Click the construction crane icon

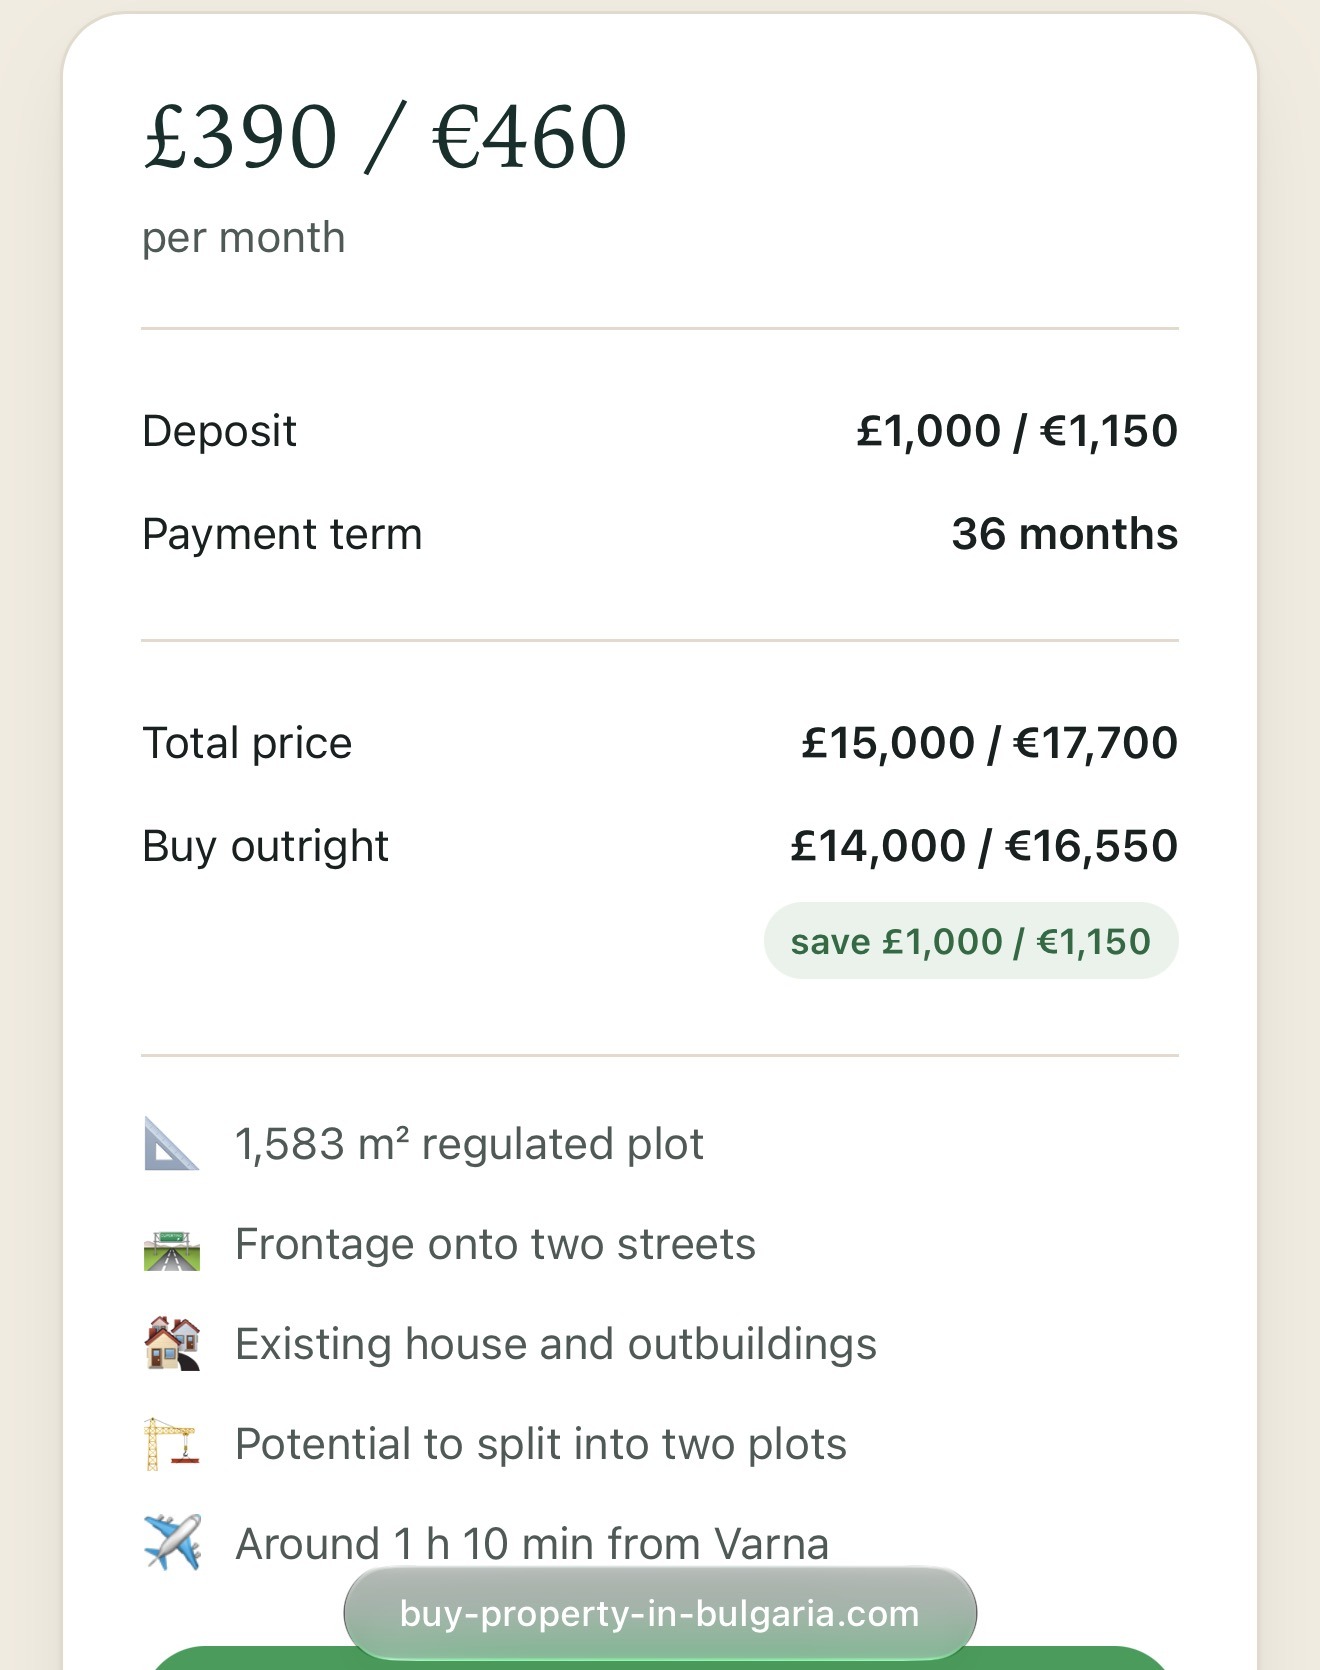172,1444
